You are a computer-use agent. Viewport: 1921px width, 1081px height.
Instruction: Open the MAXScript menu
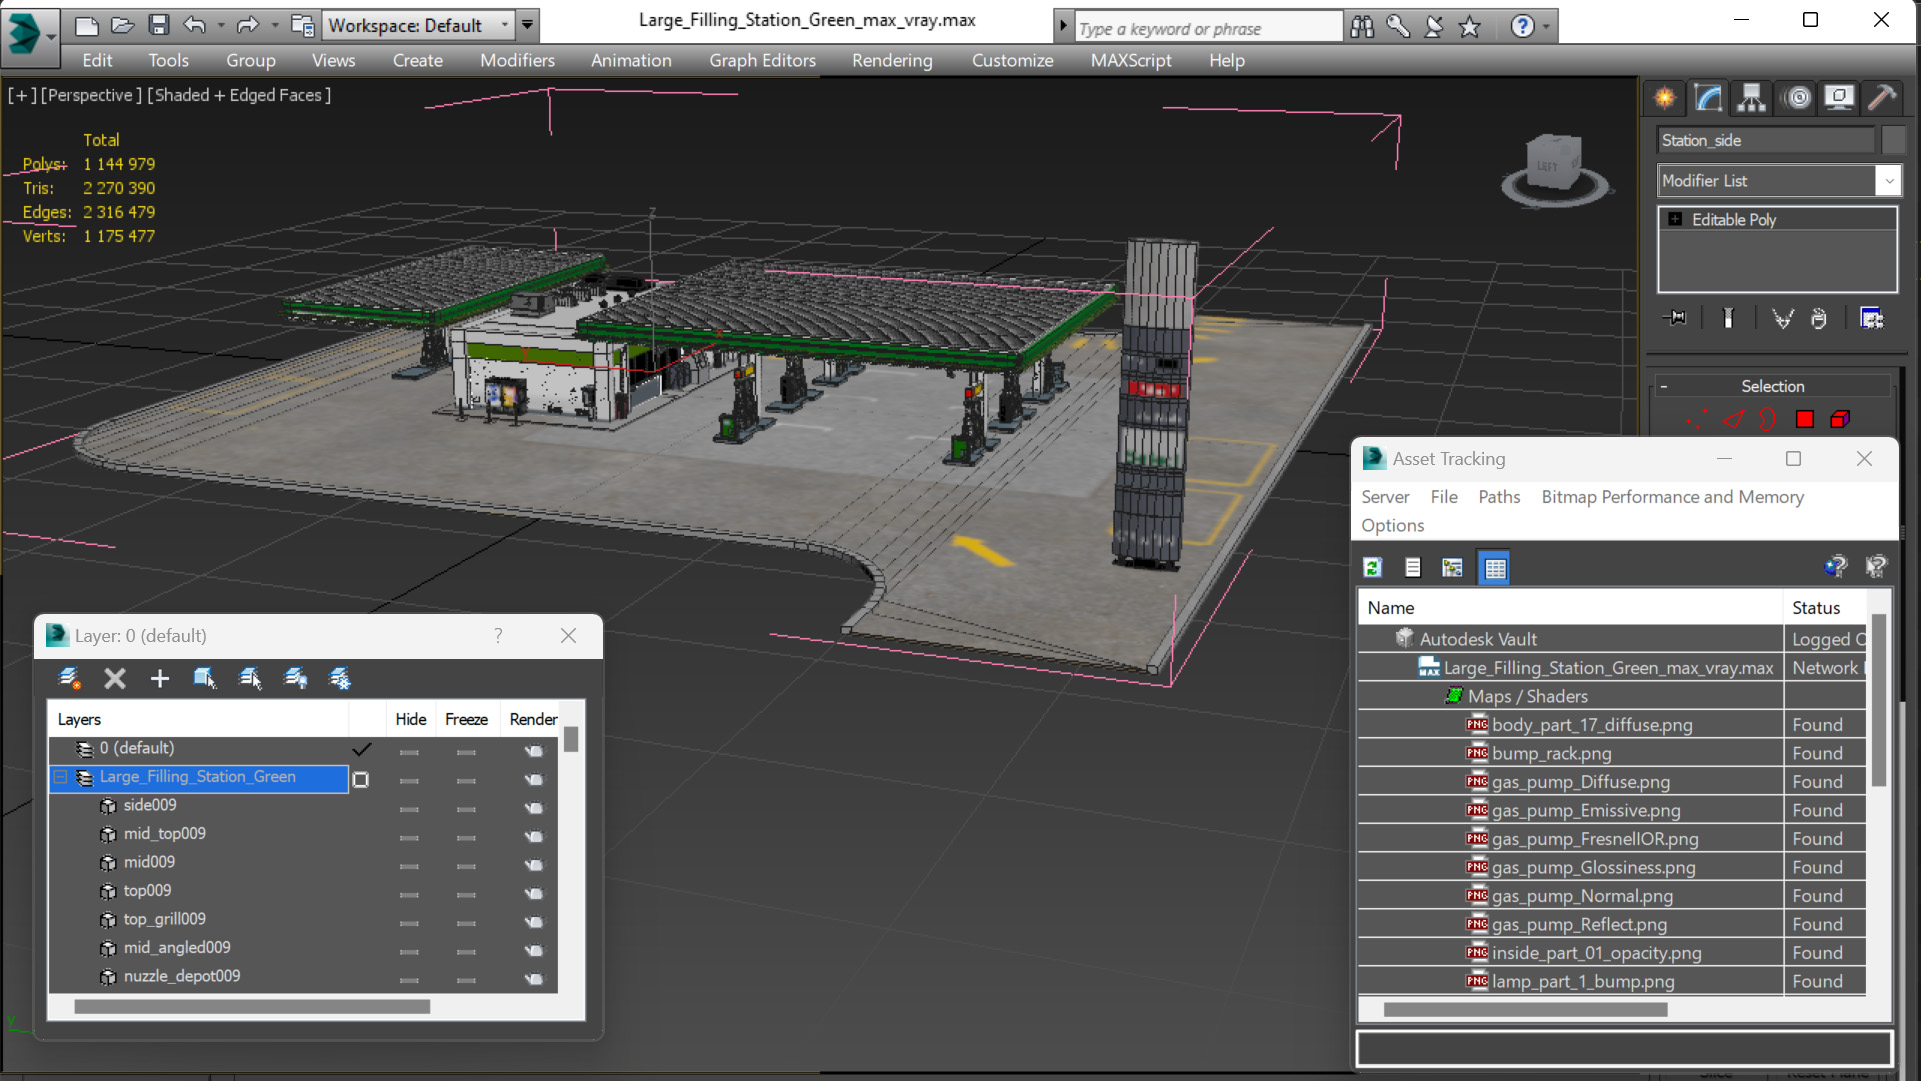(1131, 61)
